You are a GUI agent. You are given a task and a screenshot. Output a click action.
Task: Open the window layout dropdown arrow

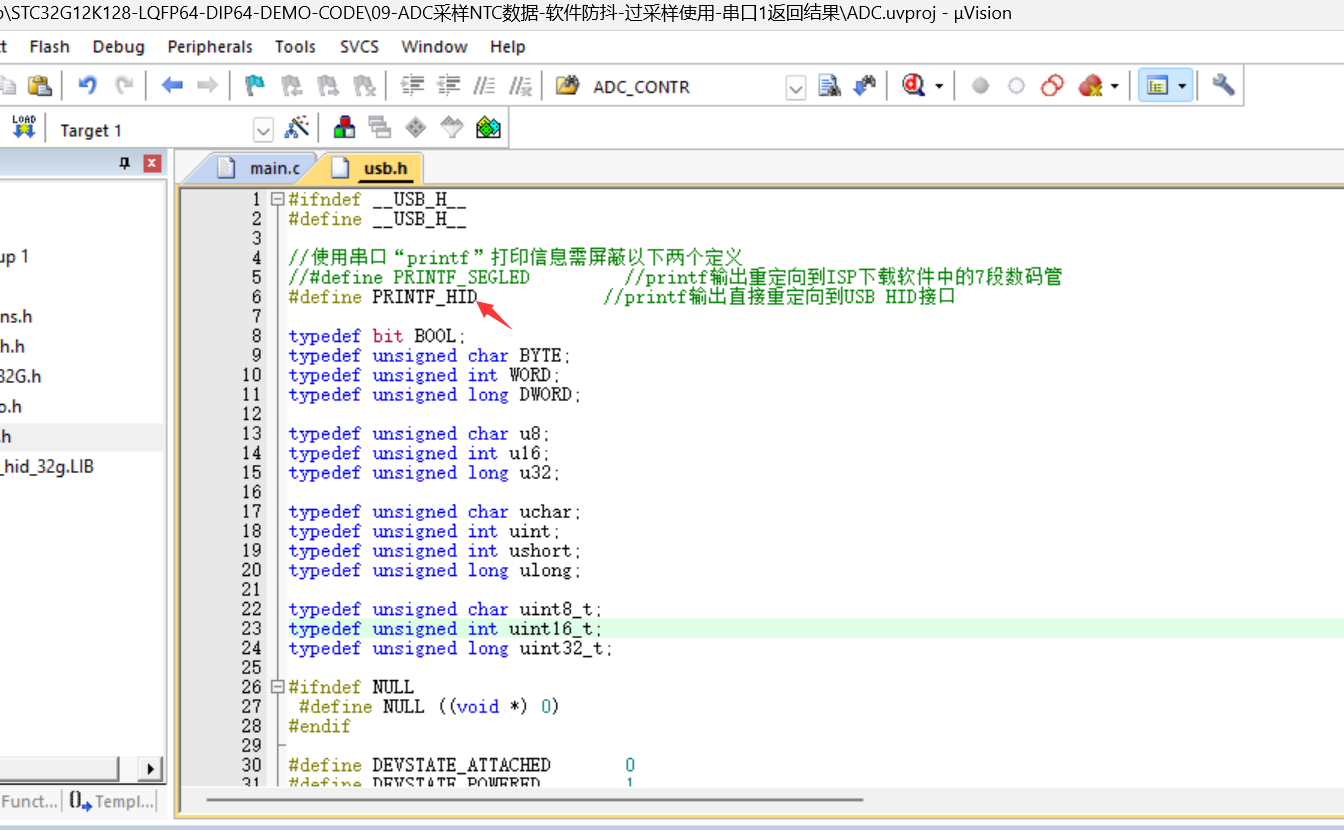click(1183, 87)
